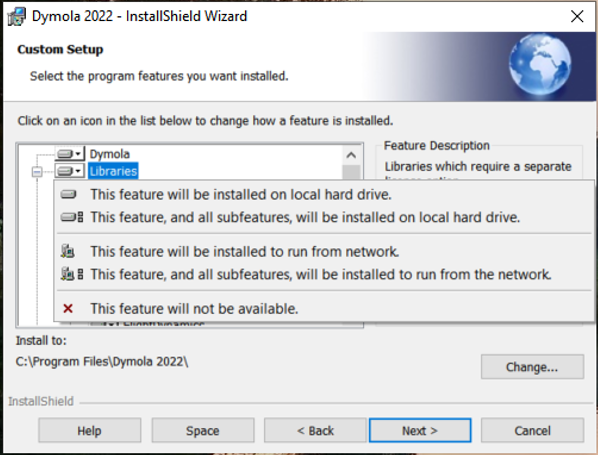Click Change... to alter install folder
This screenshot has height=455, width=598.
pos(532,367)
